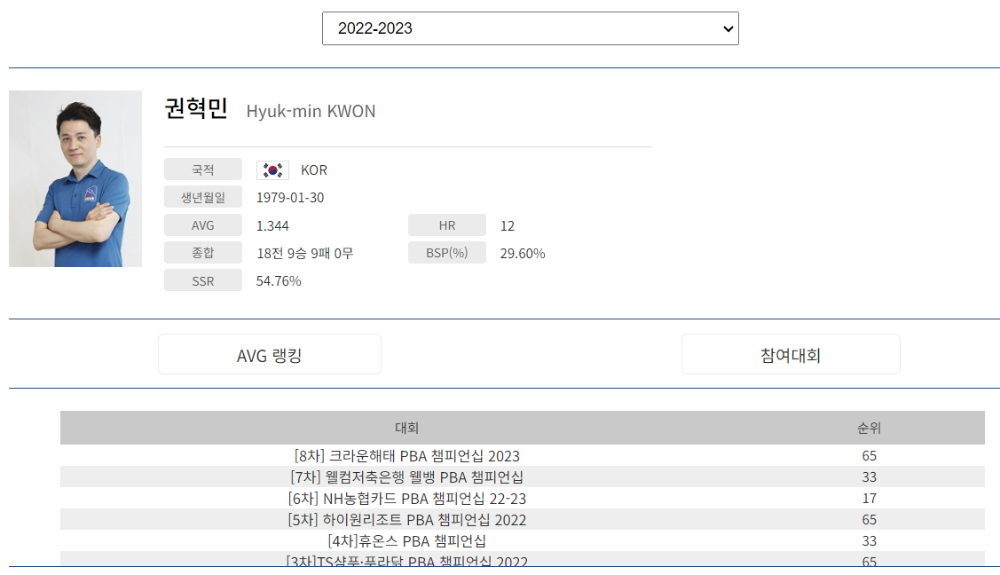This screenshot has height=575, width=1000.
Task: Click the 생년월일 label
Action: pyautogui.click(x=203, y=197)
